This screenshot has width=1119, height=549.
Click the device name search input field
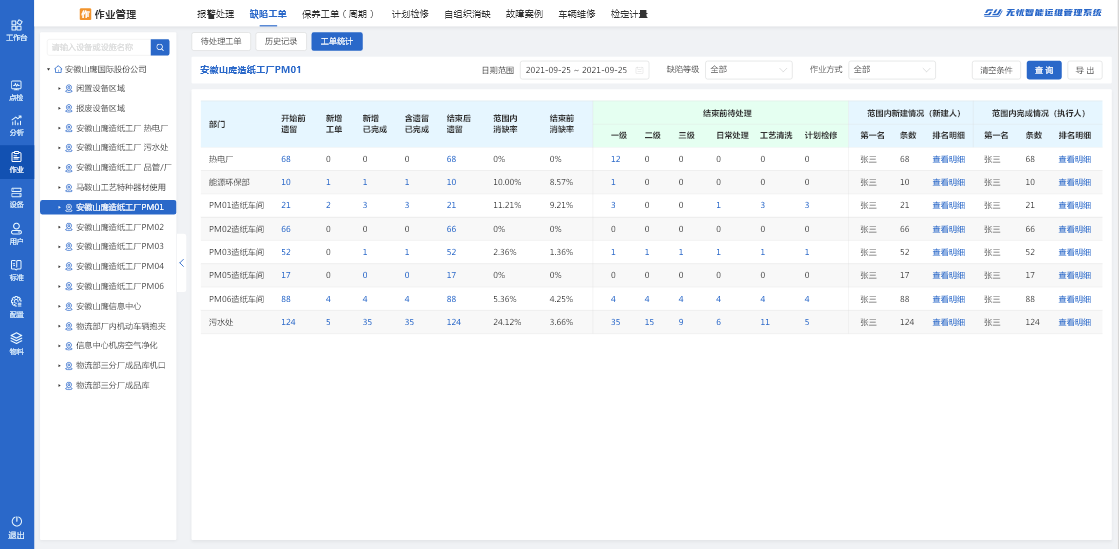[x=98, y=47]
